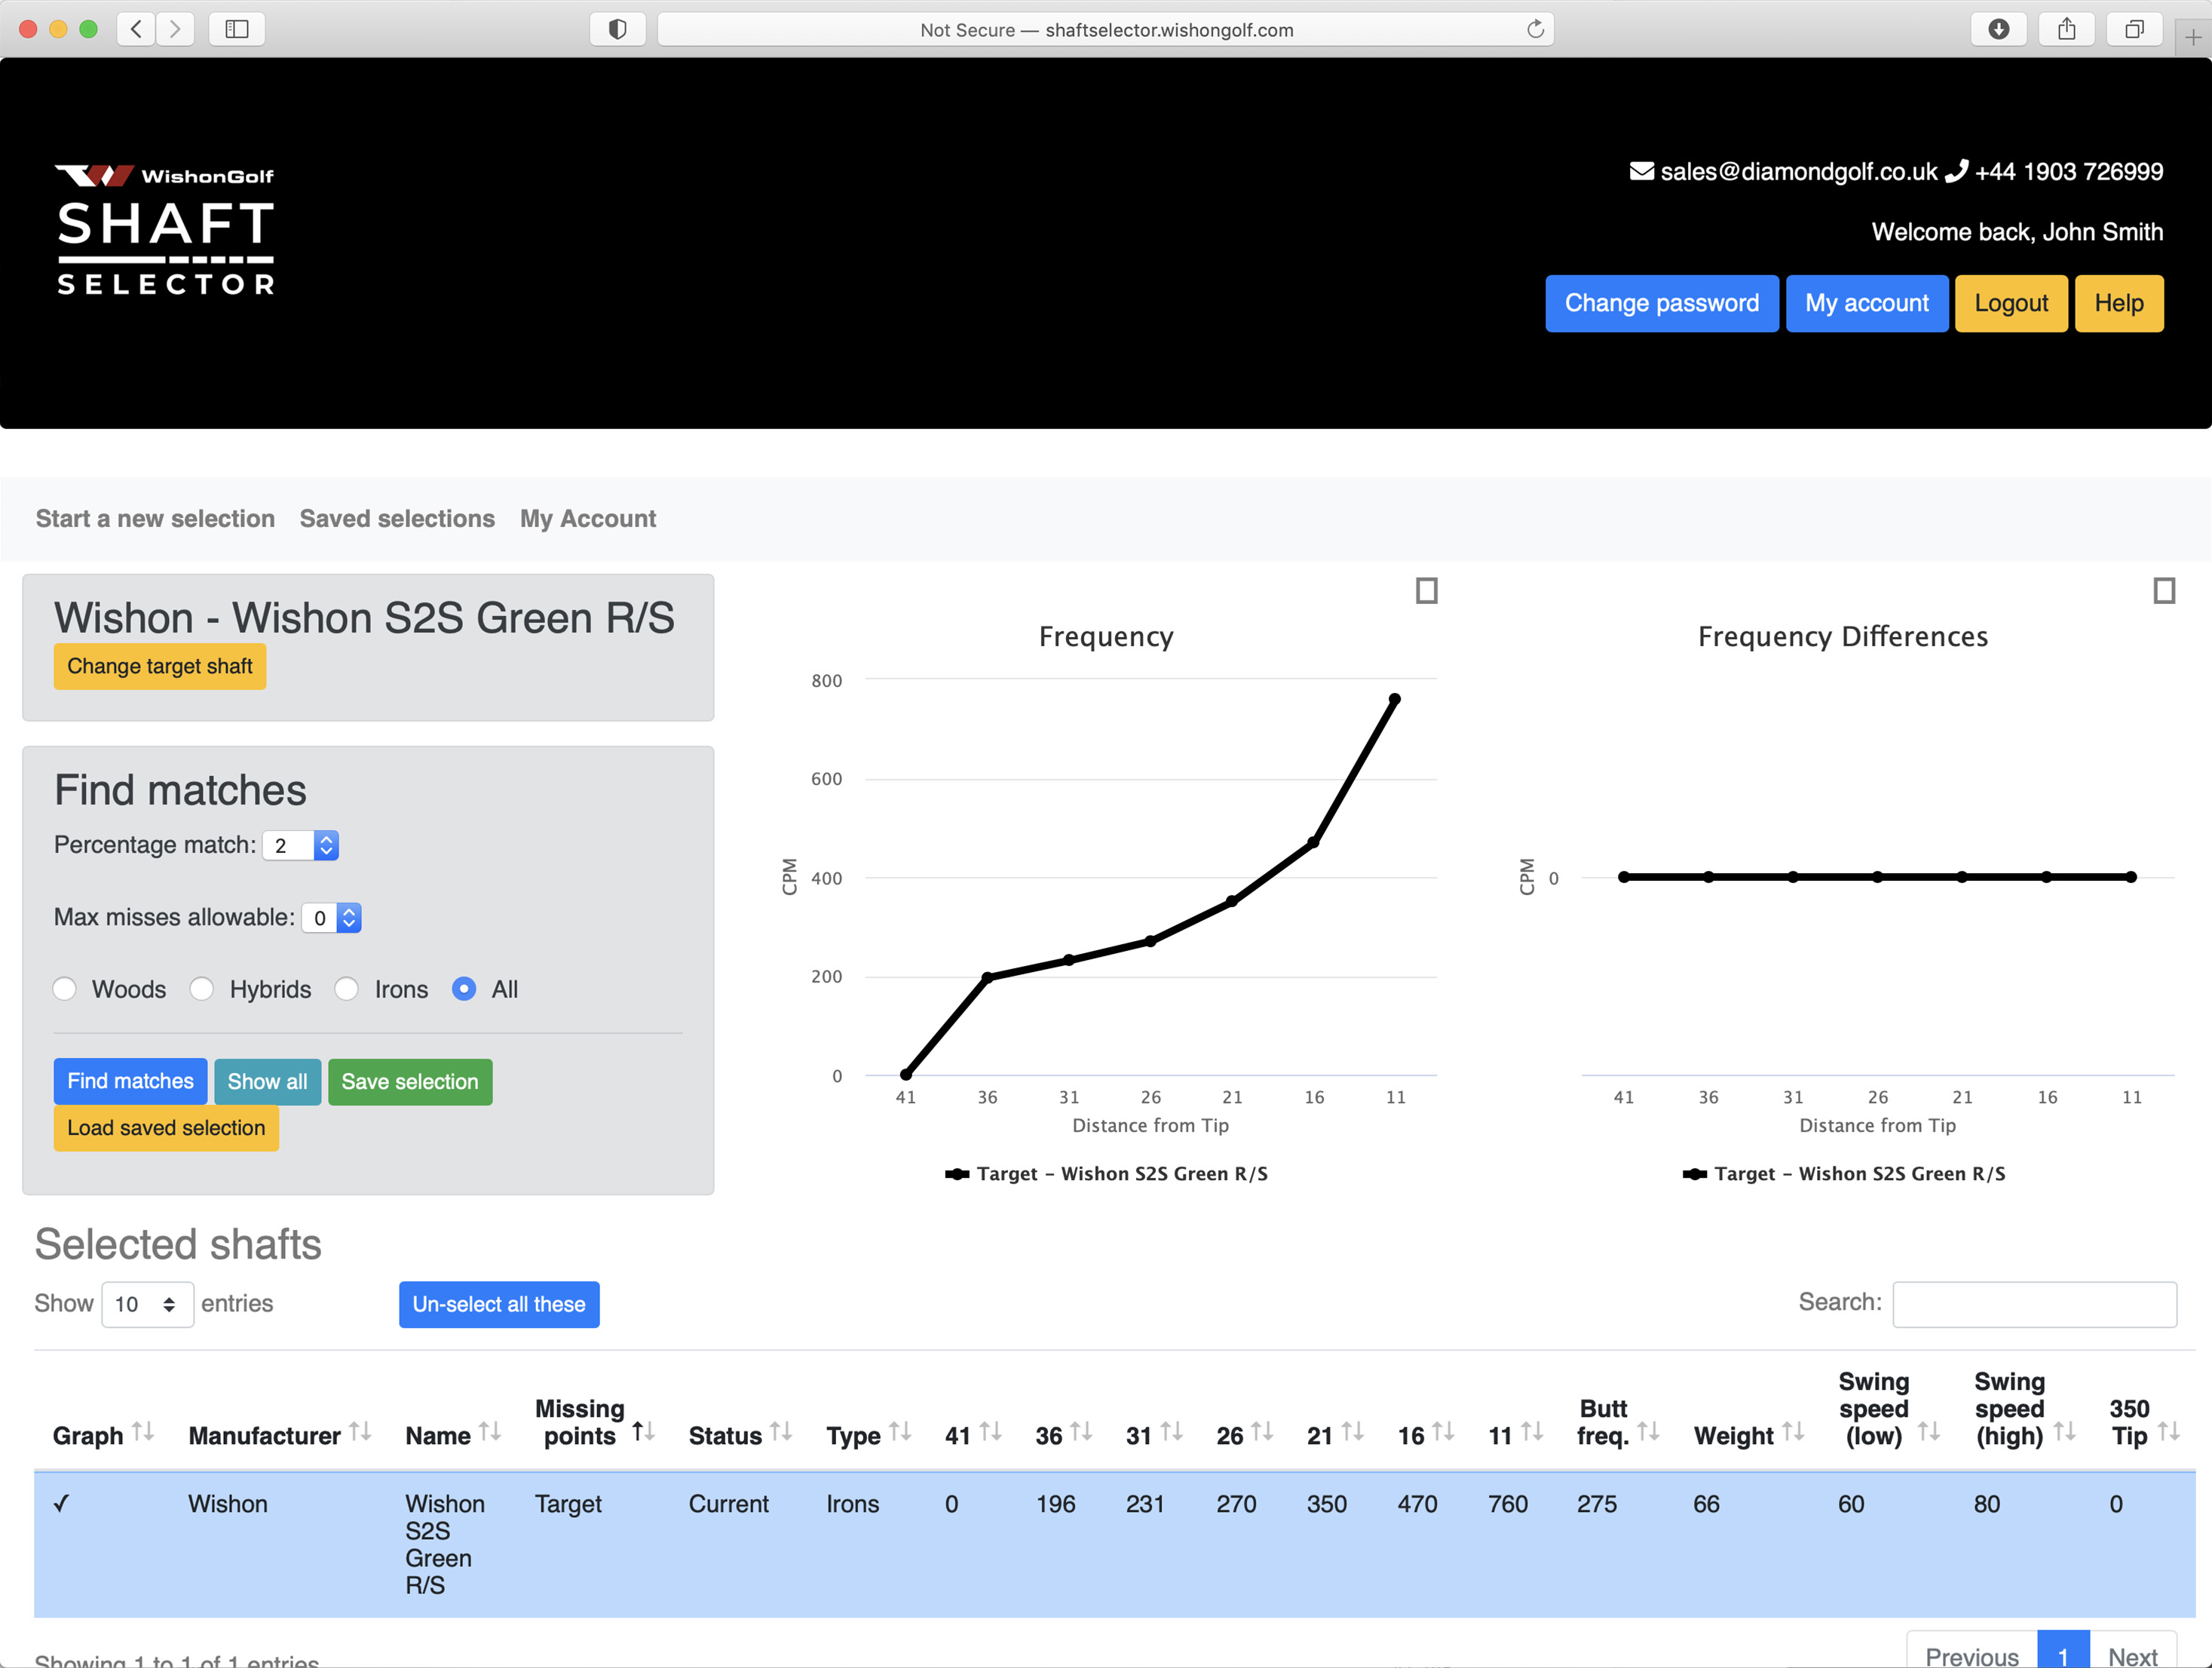Click the Show all button

click(267, 1082)
